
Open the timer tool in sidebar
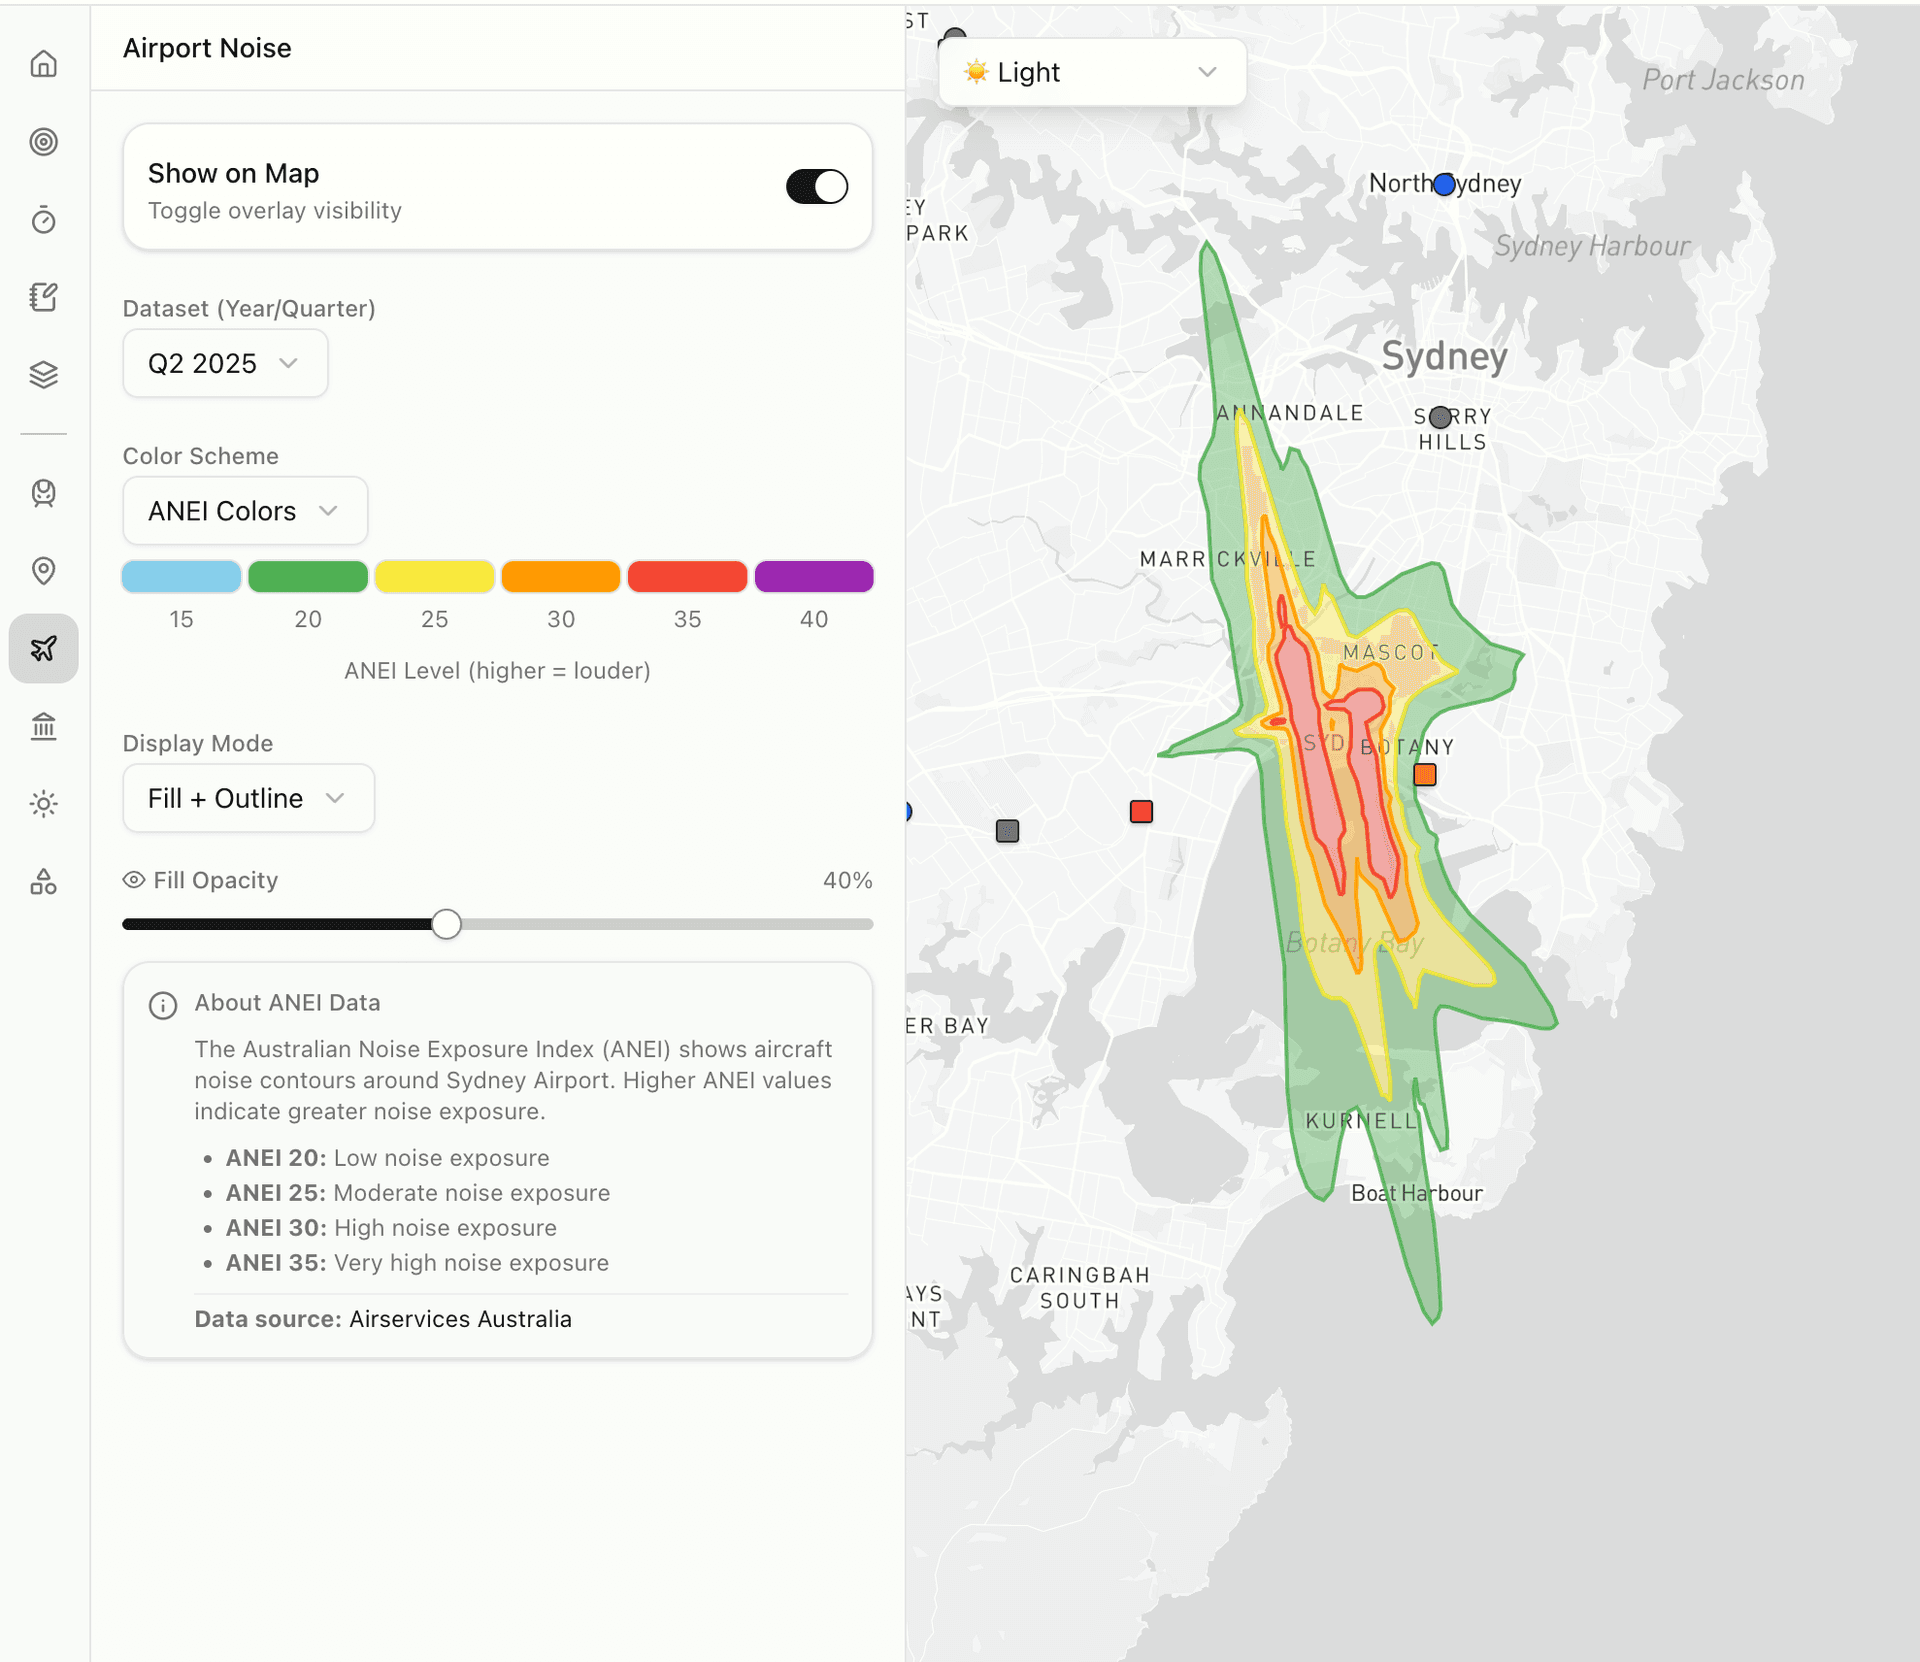(44, 220)
